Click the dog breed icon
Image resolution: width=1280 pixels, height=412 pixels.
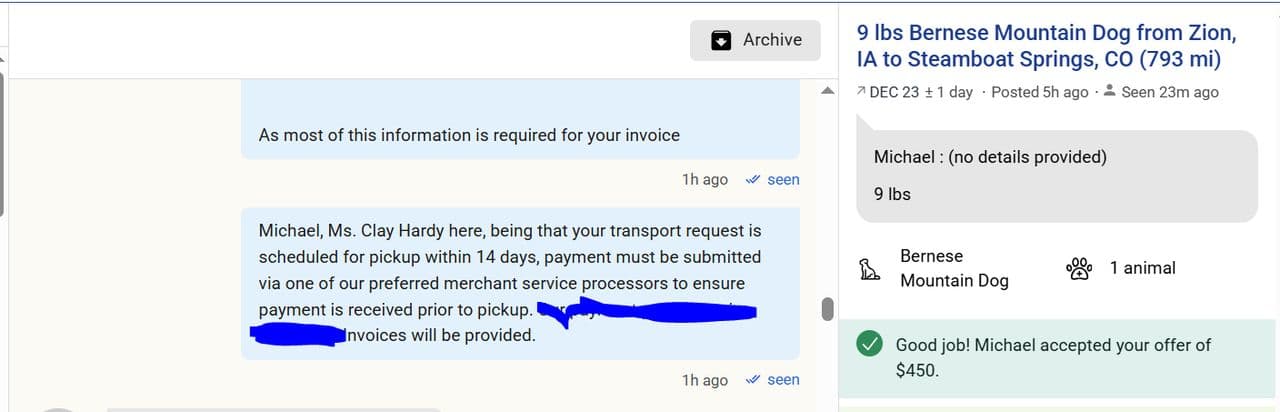pos(870,269)
